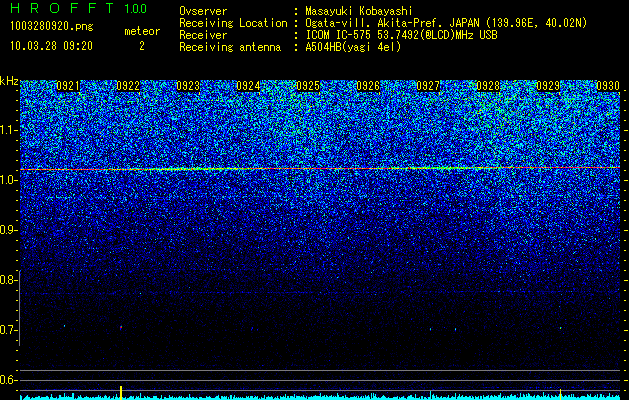Click the 0927 time marker
This screenshot has width=629, height=400.
[428, 86]
